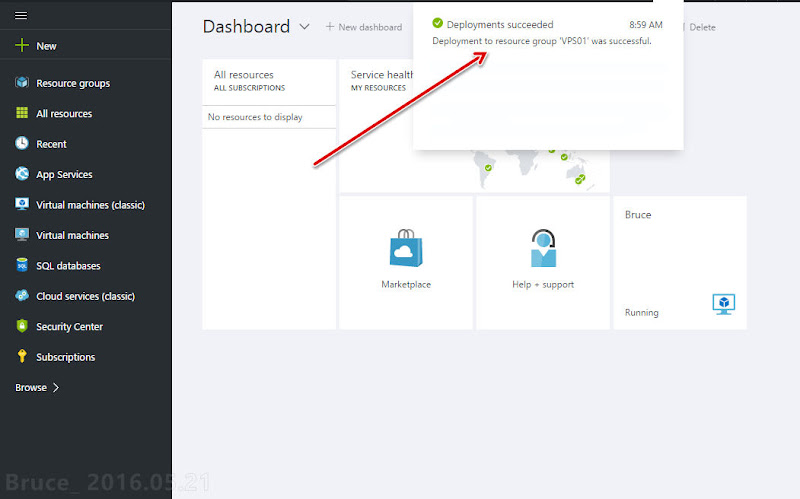The width and height of the screenshot is (800, 499).
Task: Click 'MY RESOURCES' subtitle text
Action: tap(379, 88)
